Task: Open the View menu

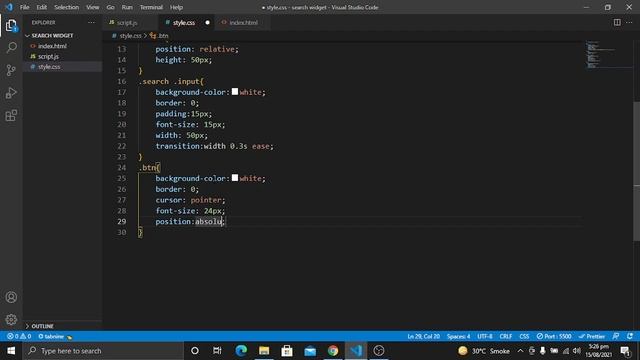Action: click(93, 7)
